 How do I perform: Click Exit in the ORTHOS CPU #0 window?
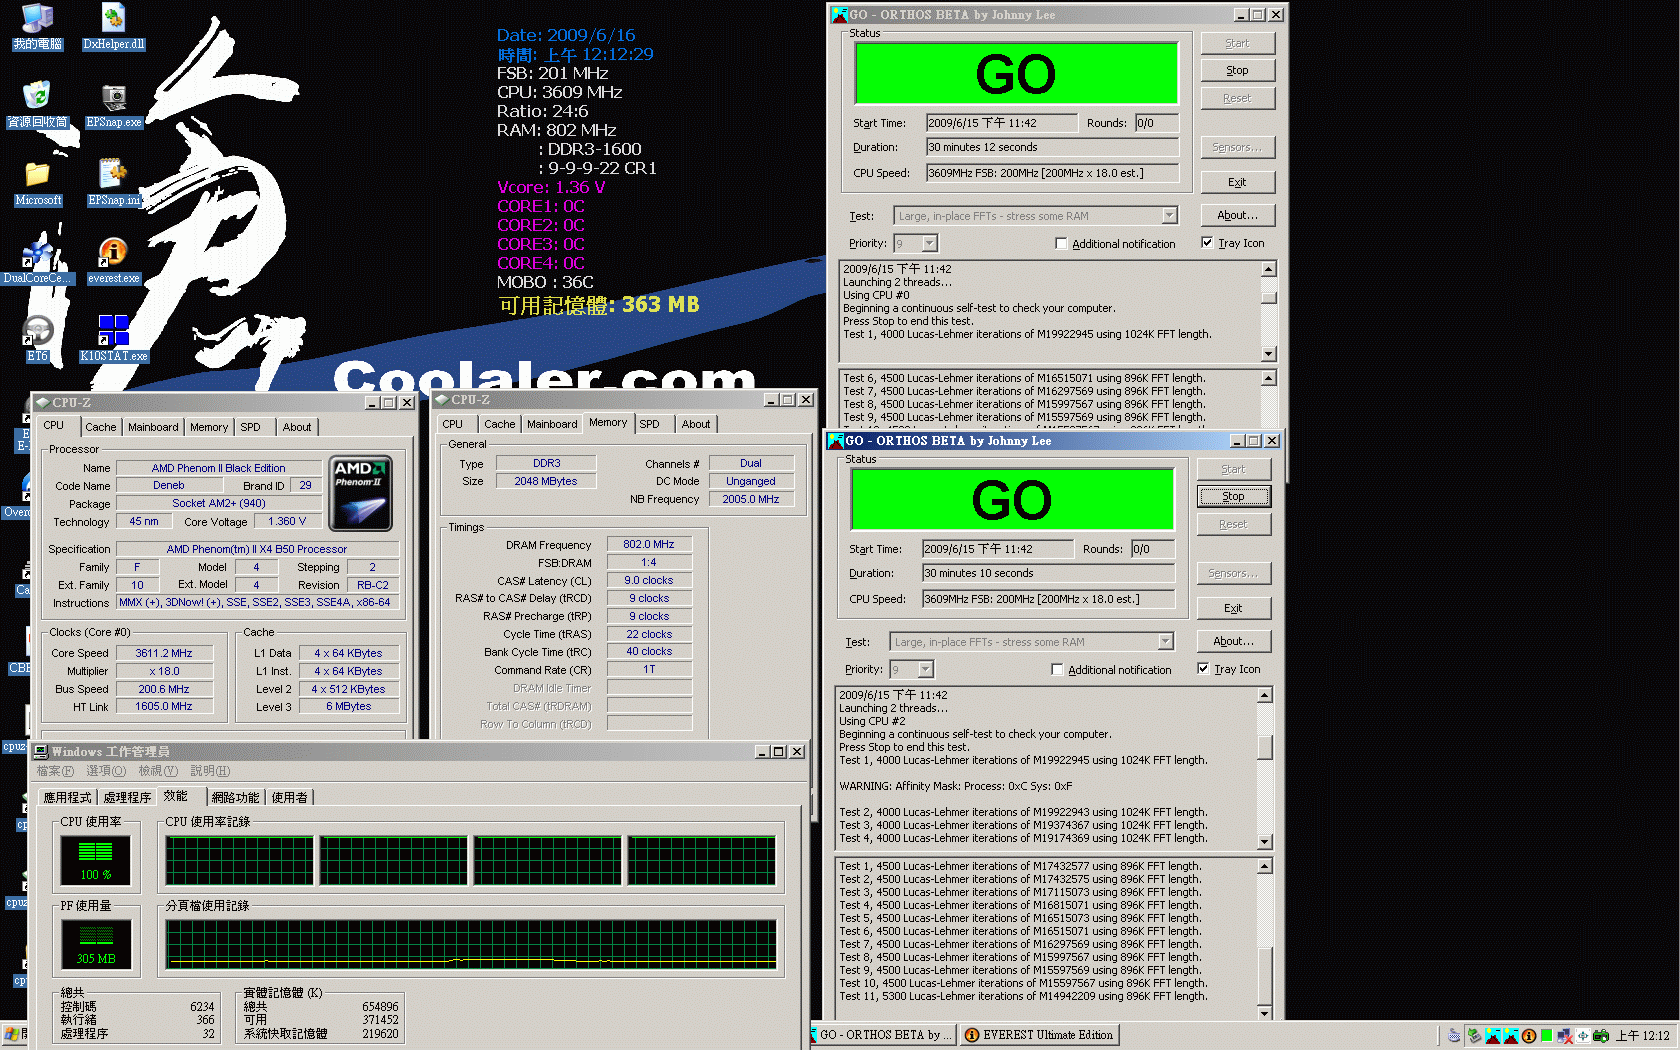1237,182
